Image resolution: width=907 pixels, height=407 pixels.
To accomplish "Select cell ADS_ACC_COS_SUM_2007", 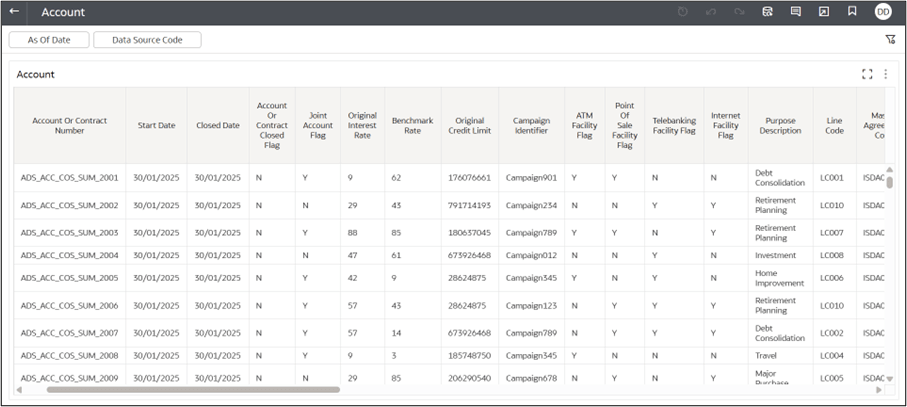I will tap(69, 333).
